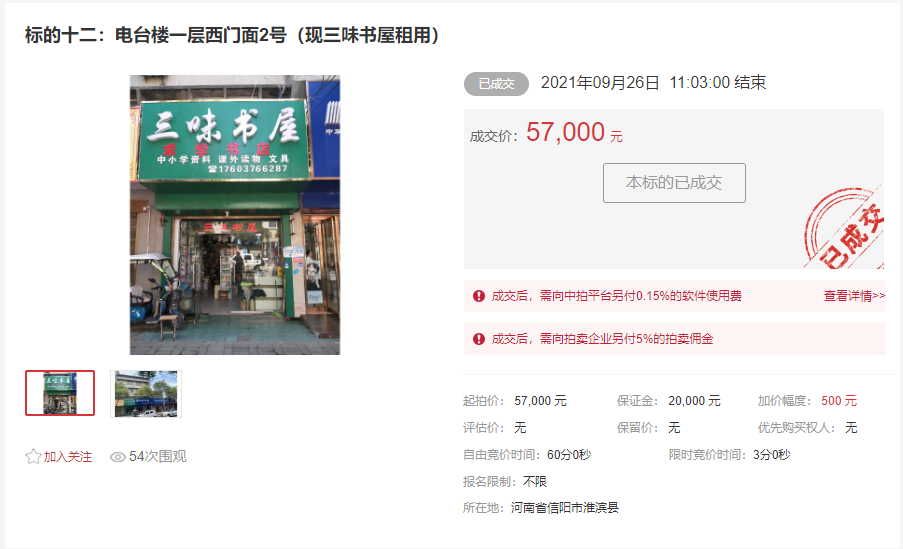Viewport: 903px width, 549px height.
Task: Click the 57,000 元 final price
Action: coord(574,132)
